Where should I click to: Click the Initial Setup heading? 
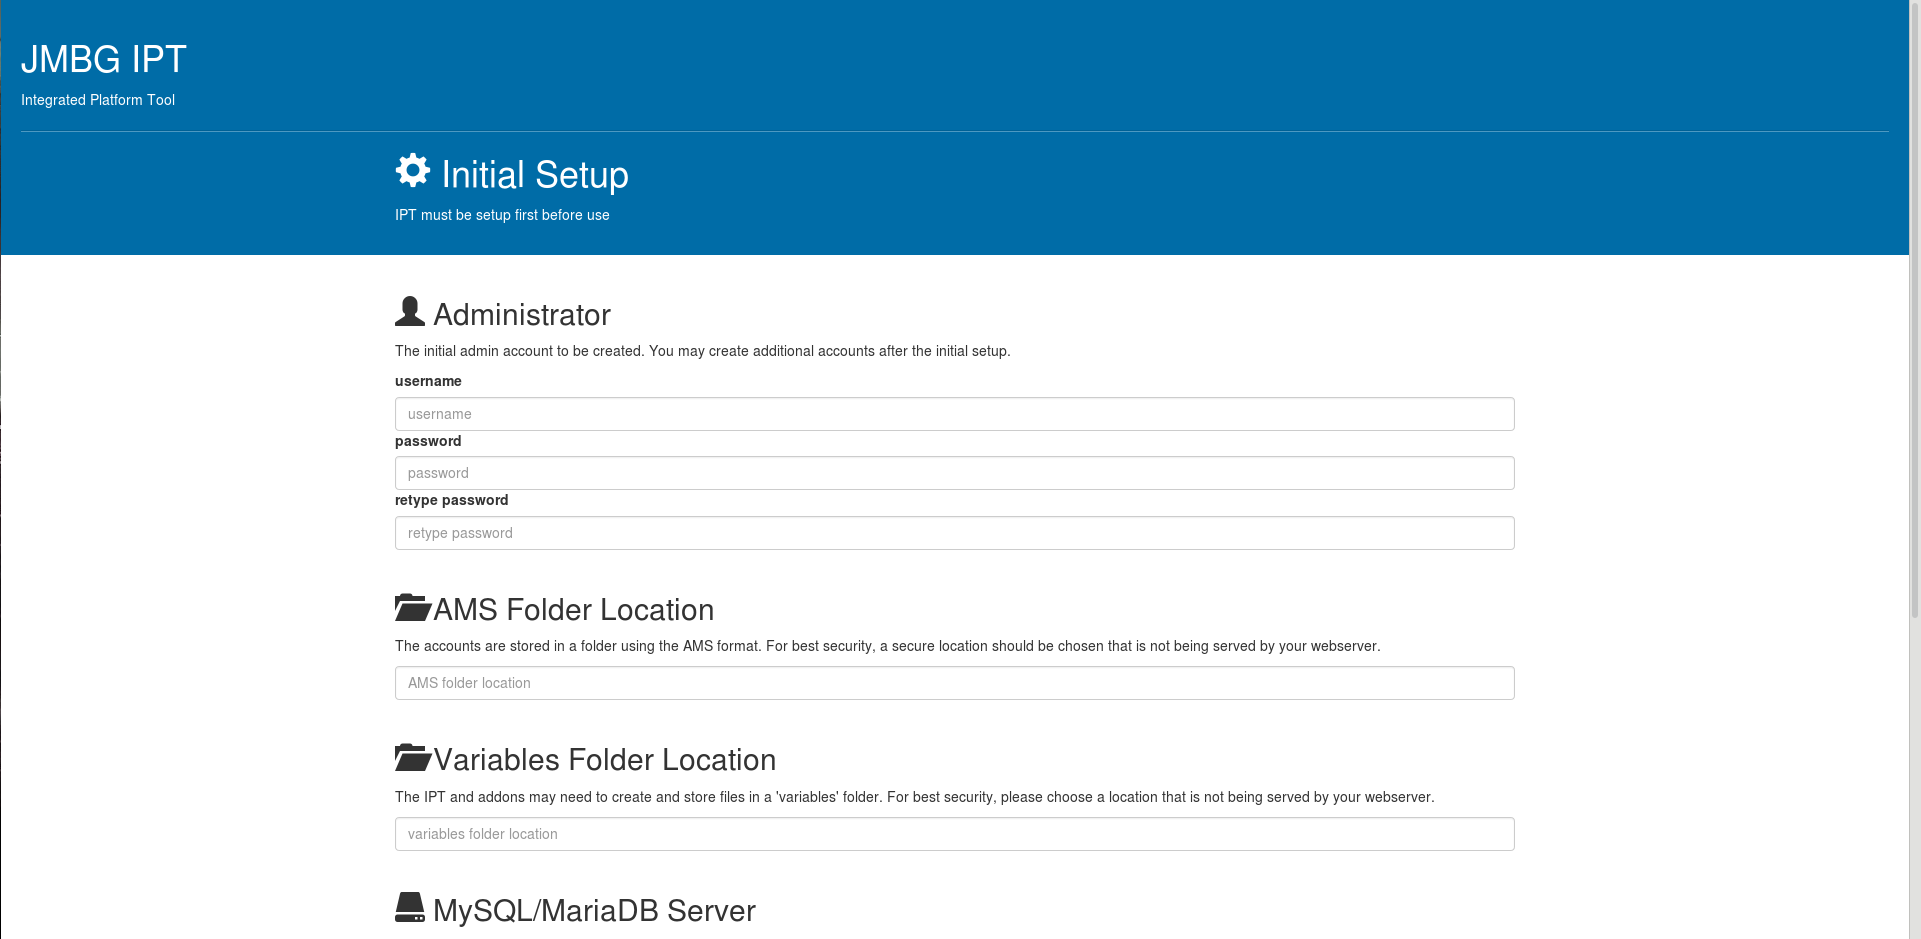point(535,175)
